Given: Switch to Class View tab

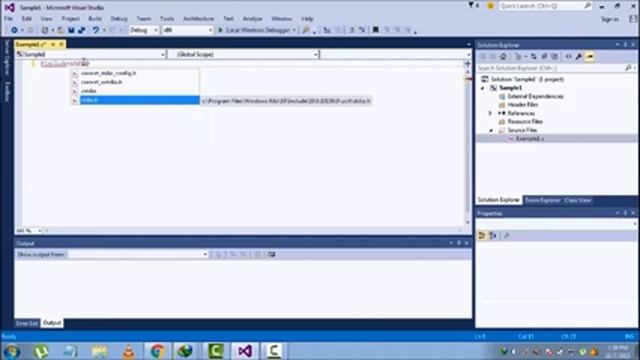Looking at the screenshot, I should coord(578,200).
